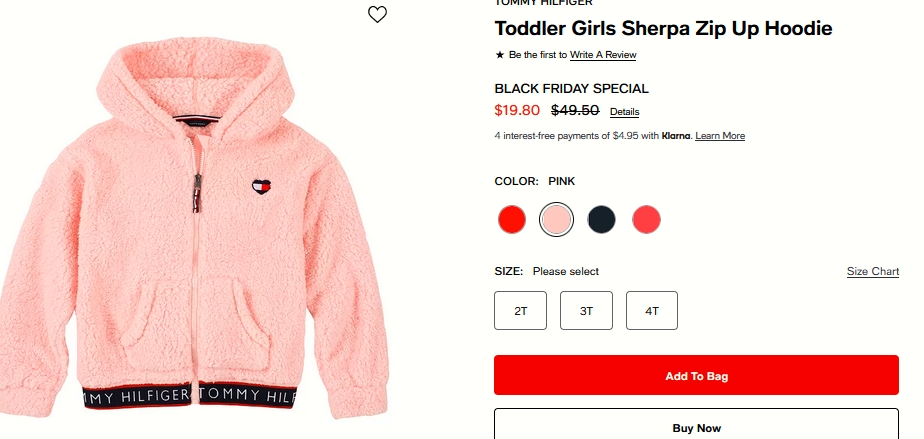Click the Buy Now button
Image resolution: width=924 pixels, height=439 pixels.
[x=697, y=424]
